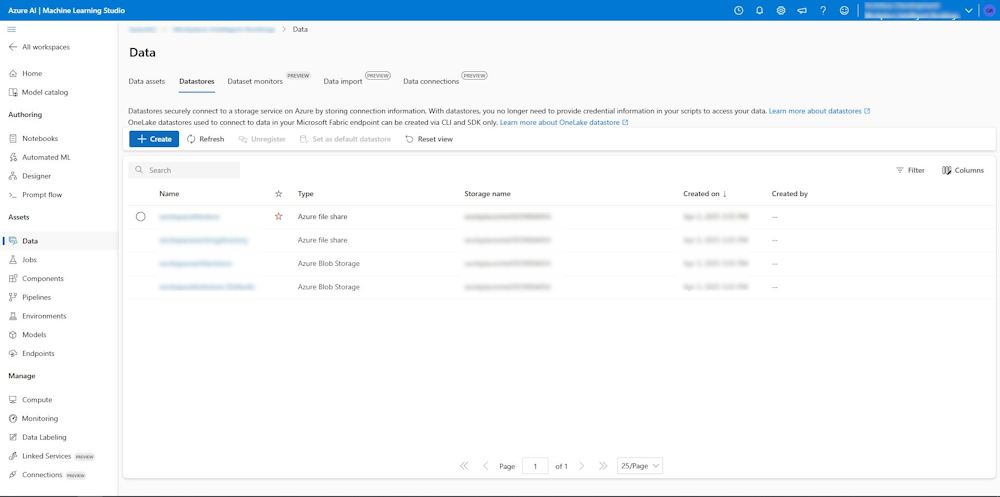
Task: Open the recent history clock icon
Action: tap(739, 10)
